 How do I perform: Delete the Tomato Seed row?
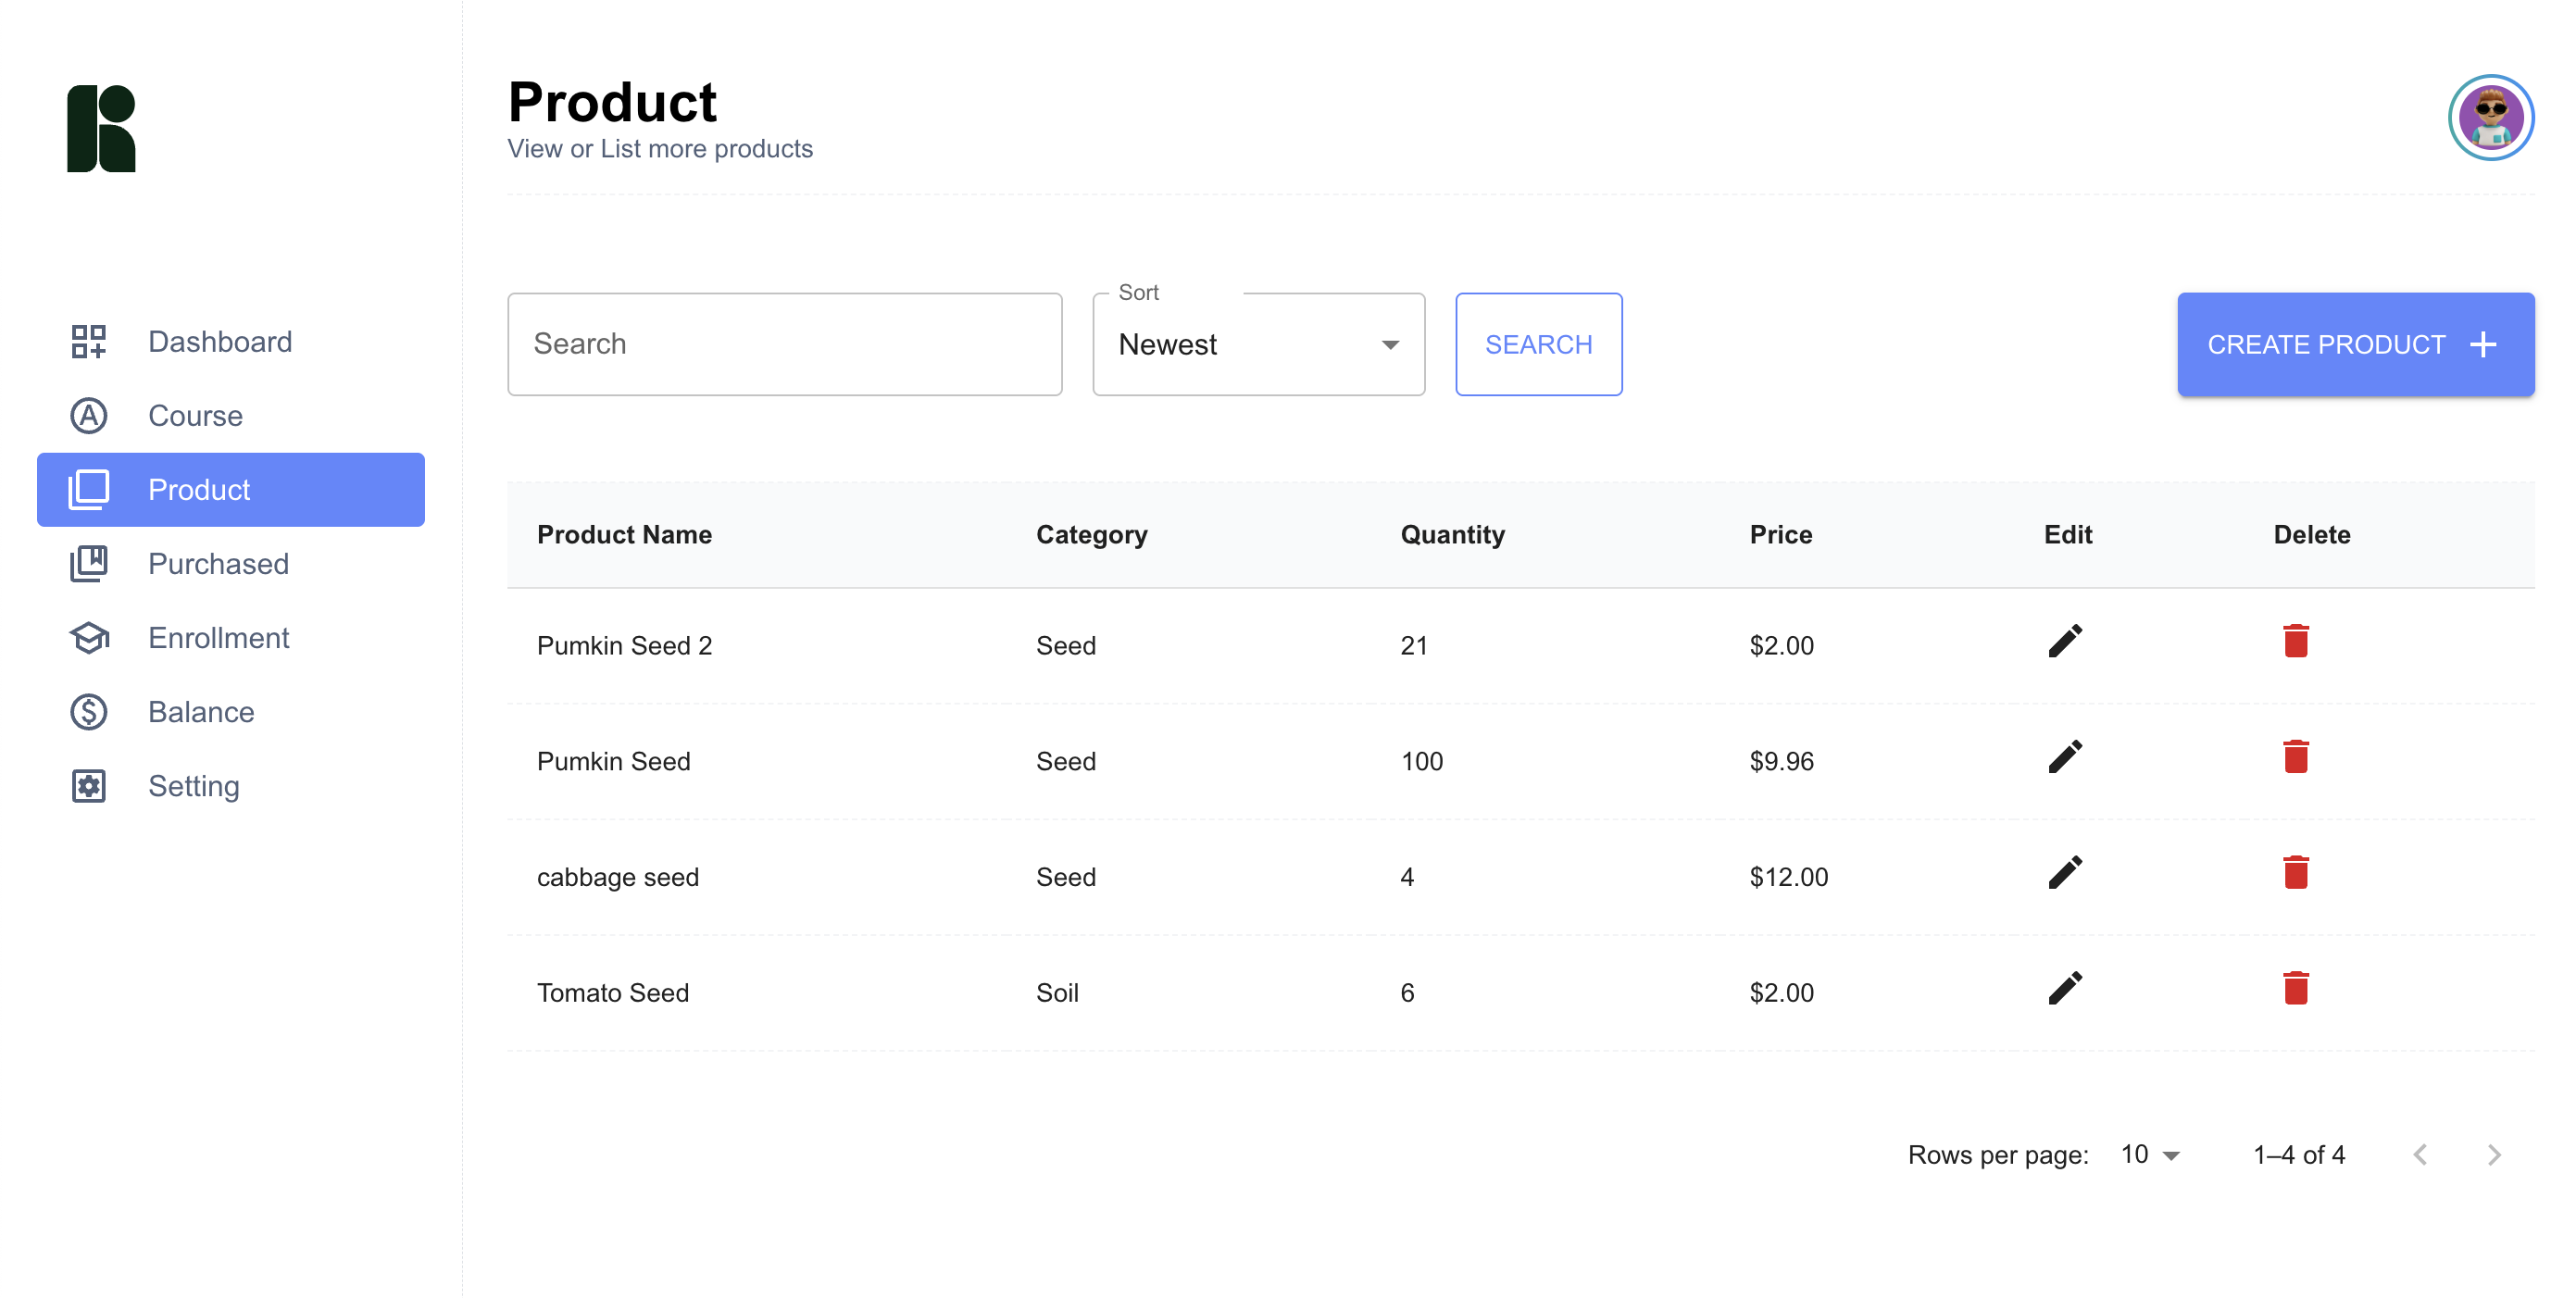(x=2295, y=989)
